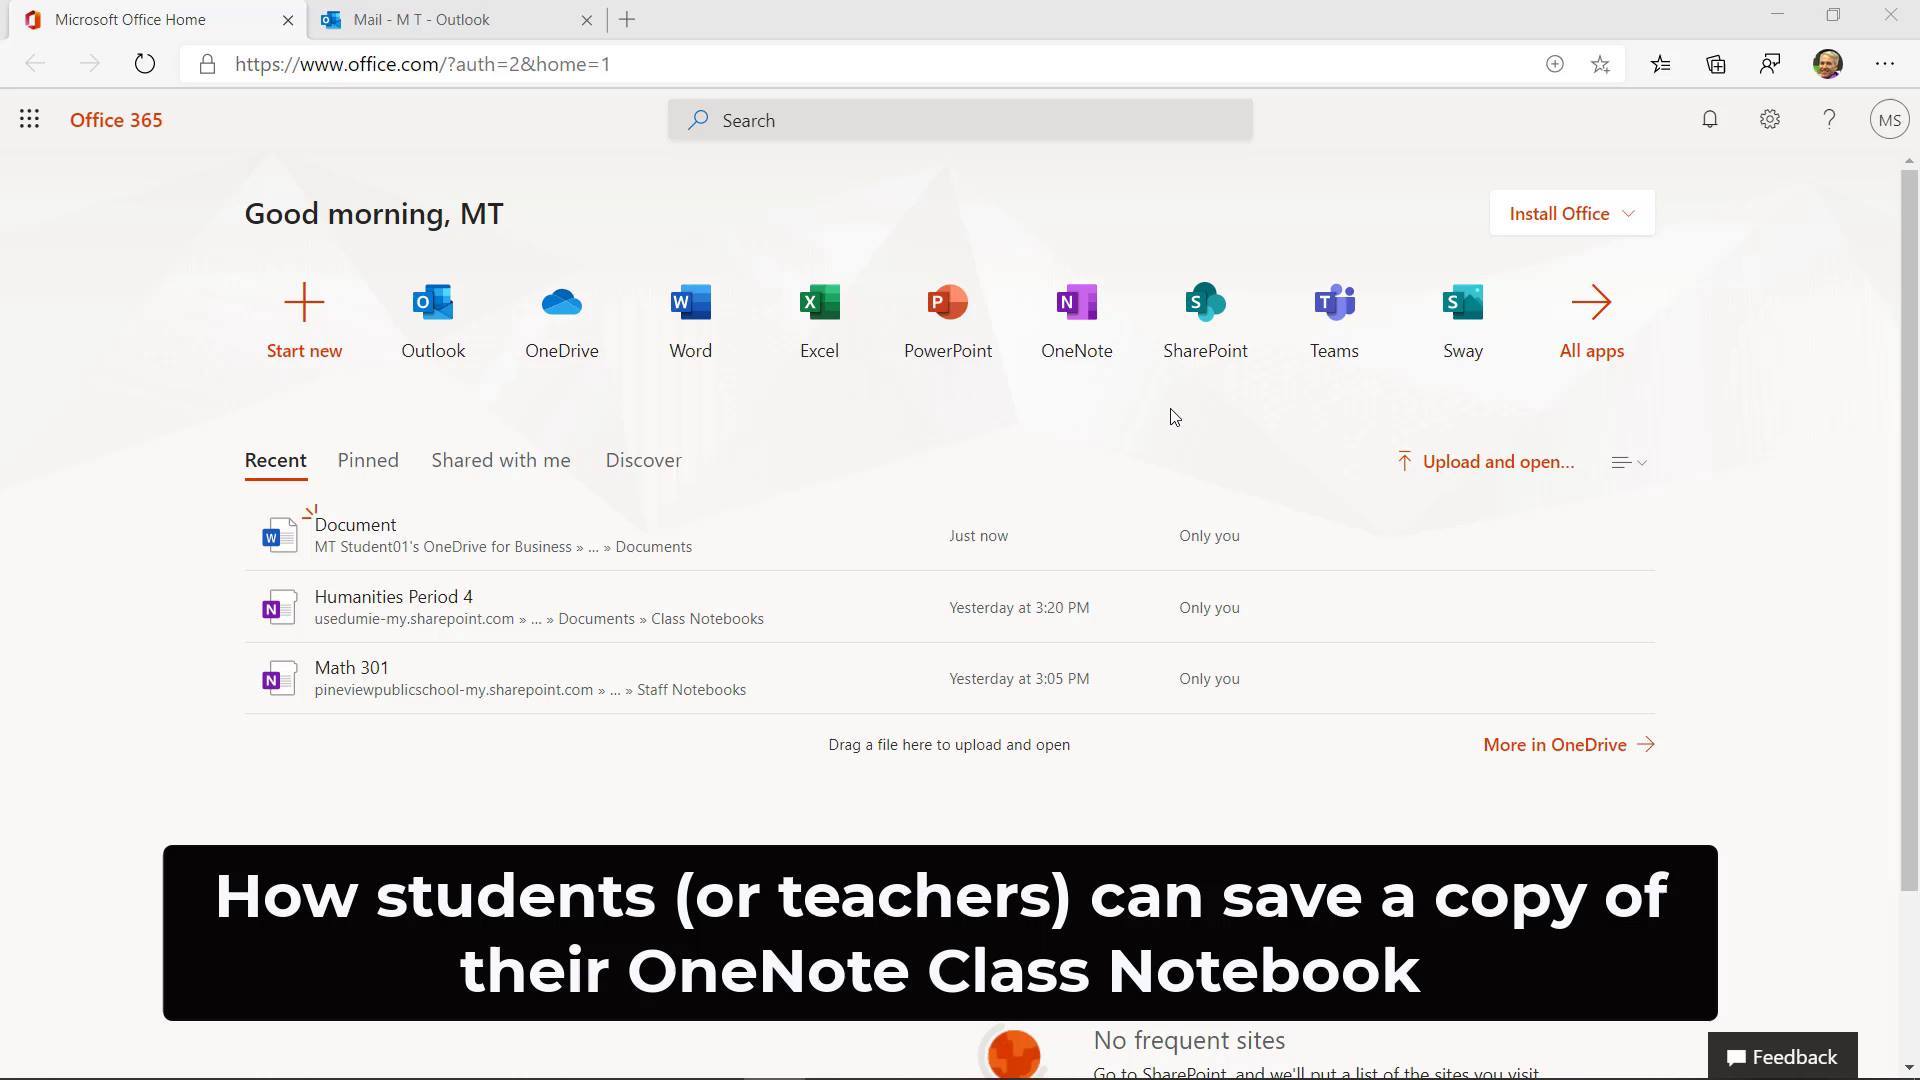Click the Just now timestamp for Document
The width and height of the screenshot is (1920, 1080).
[x=978, y=536]
